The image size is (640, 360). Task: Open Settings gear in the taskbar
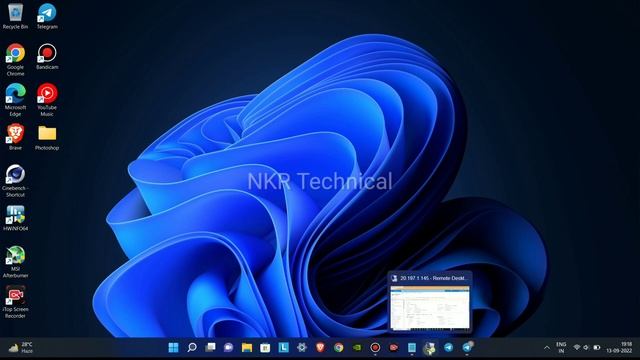tap(302, 347)
